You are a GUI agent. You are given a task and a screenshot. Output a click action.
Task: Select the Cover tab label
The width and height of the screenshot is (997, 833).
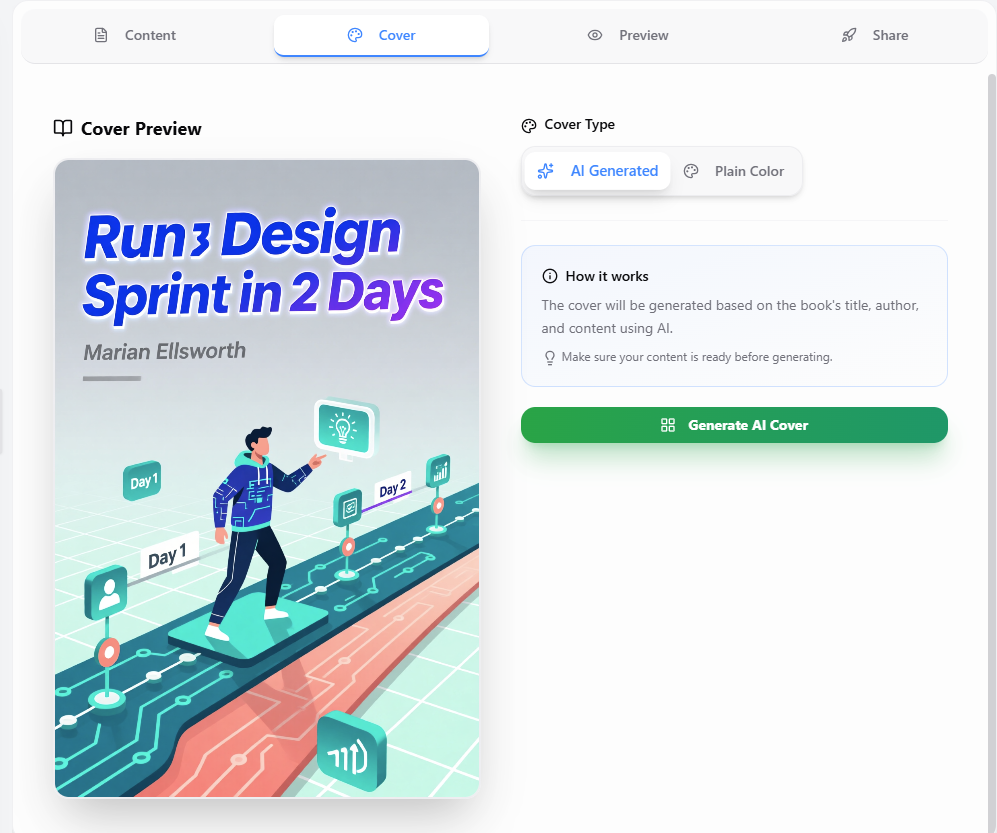point(397,35)
